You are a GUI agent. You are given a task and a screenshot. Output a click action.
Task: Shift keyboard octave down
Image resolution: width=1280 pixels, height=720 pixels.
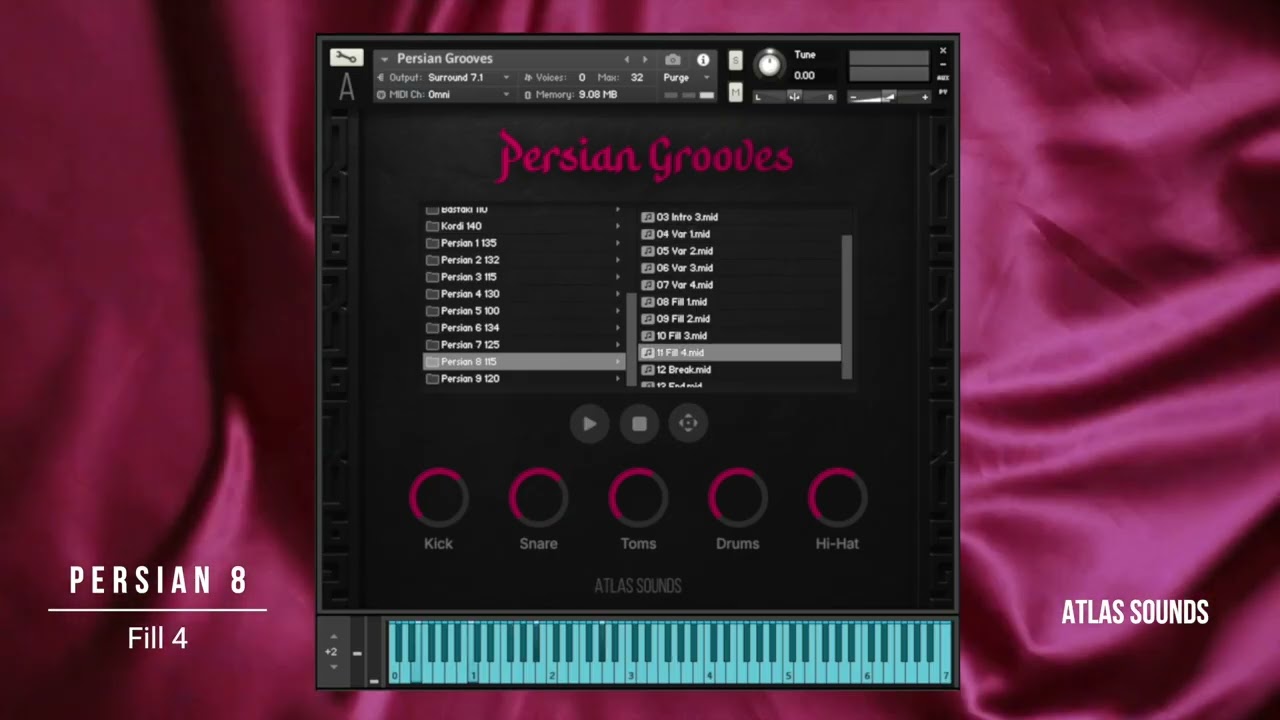334,667
